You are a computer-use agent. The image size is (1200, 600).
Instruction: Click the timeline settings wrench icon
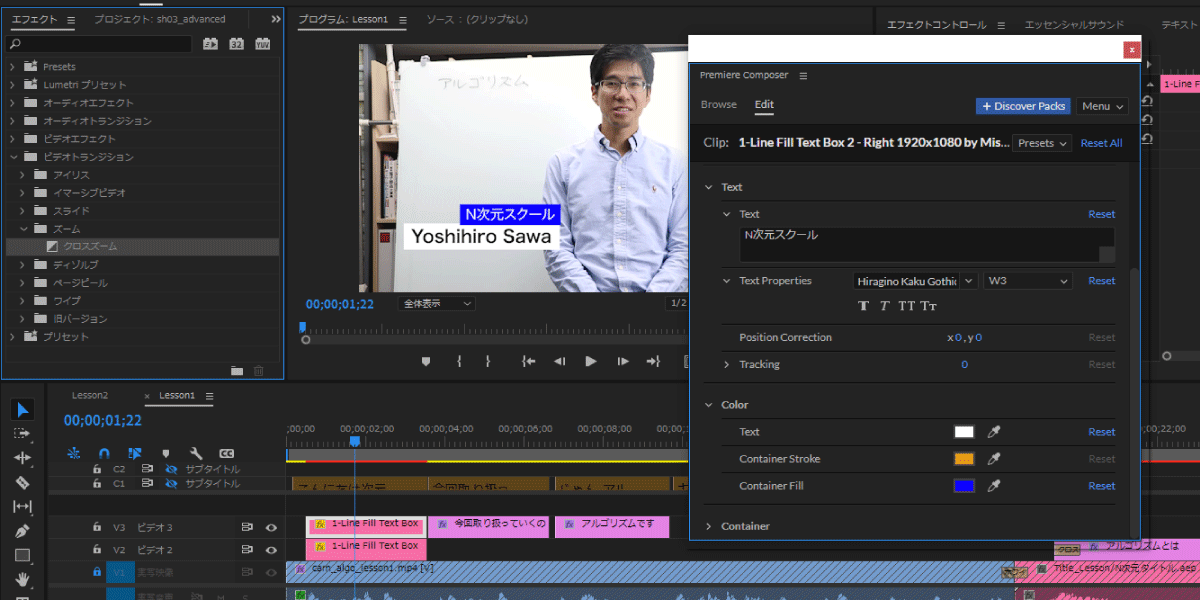[196, 453]
